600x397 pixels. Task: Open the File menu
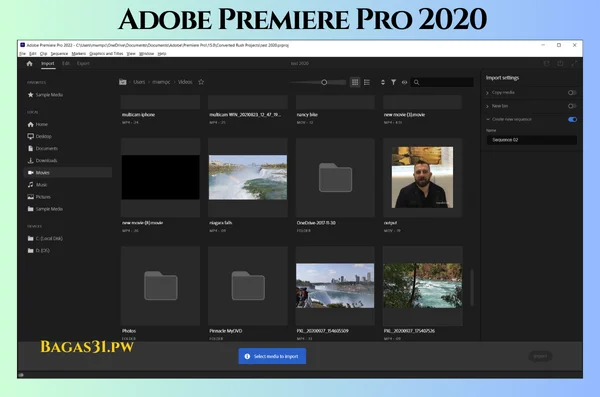[23, 54]
